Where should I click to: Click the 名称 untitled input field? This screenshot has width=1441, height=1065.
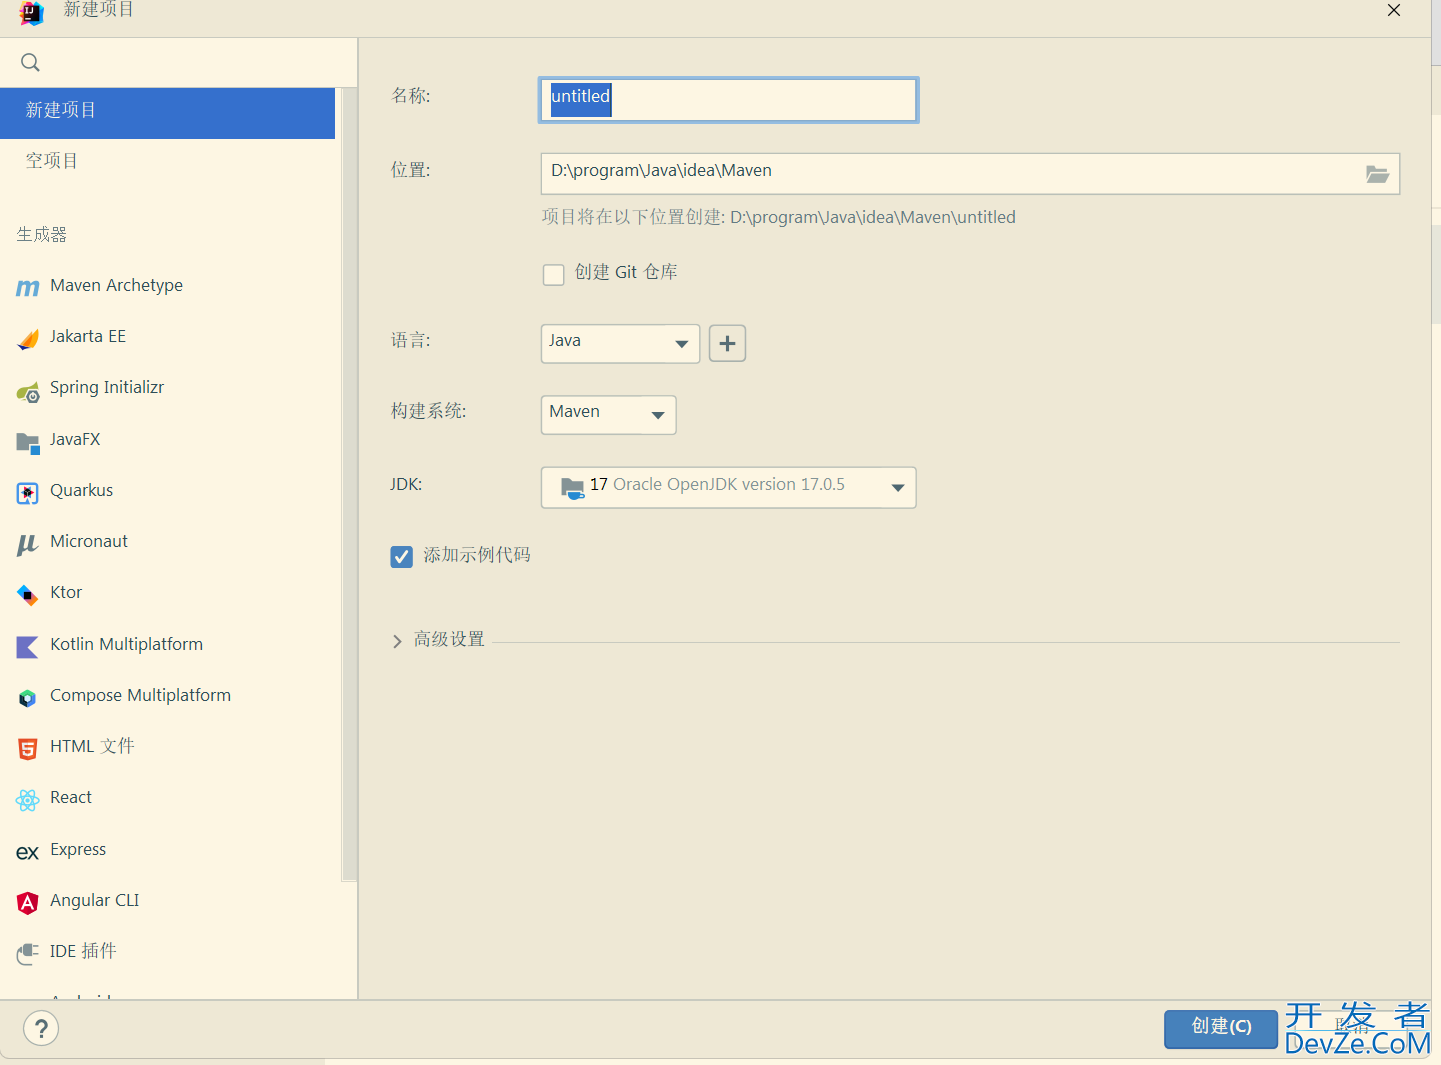point(728,100)
